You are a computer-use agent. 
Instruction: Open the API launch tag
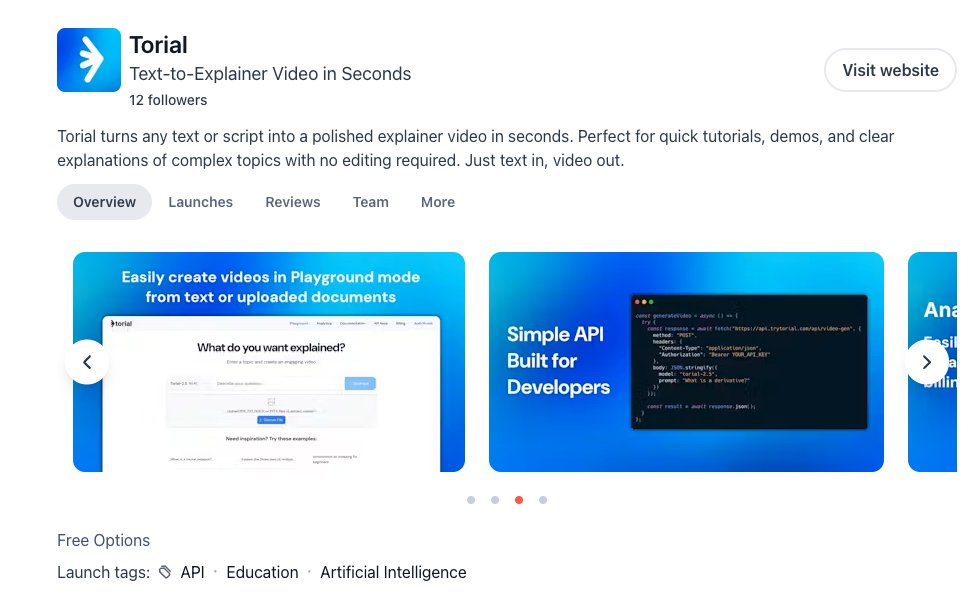(192, 571)
